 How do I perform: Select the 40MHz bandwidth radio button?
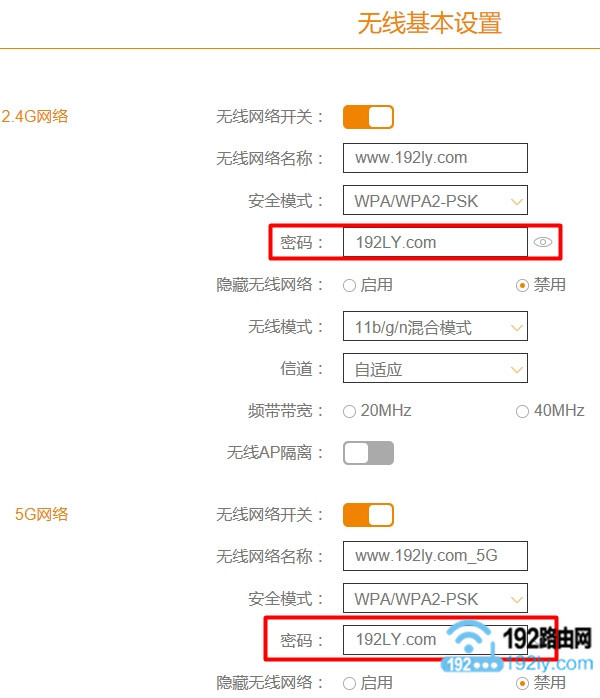[x=522, y=411]
